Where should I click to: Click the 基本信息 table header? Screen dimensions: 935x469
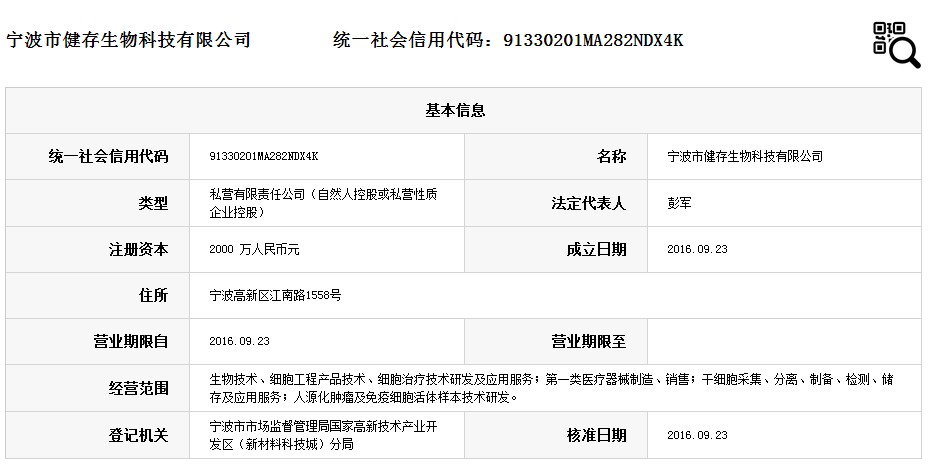coord(463,111)
